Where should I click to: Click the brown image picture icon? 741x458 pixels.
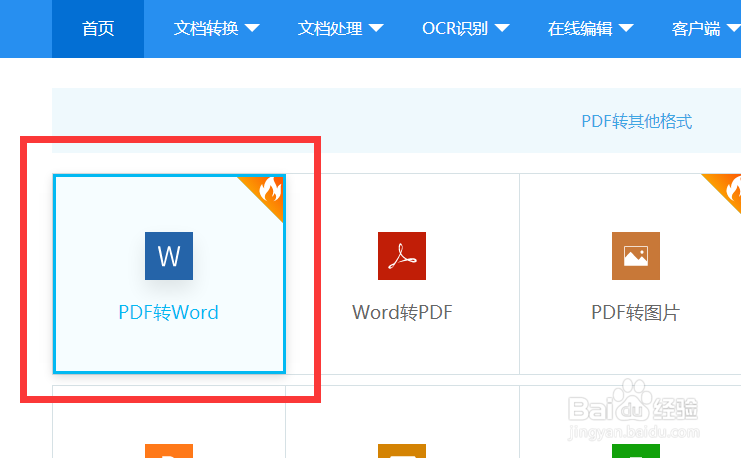point(636,256)
